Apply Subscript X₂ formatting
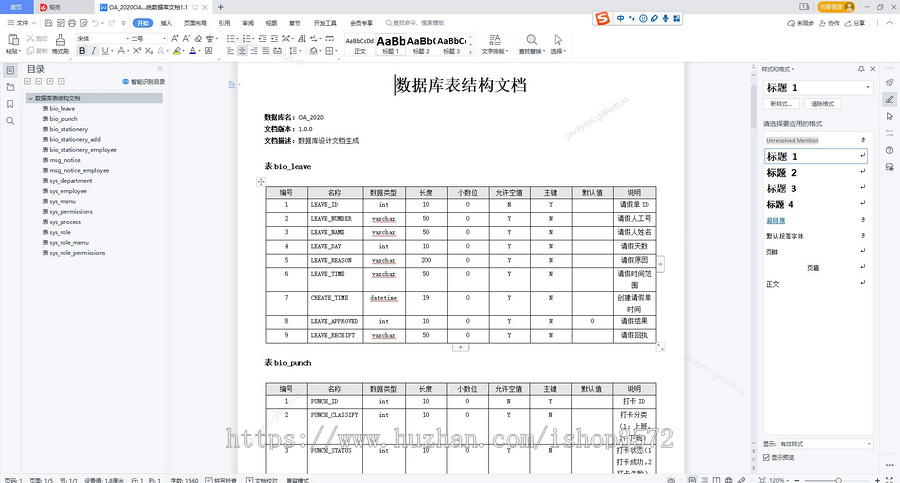Image resolution: width=900 pixels, height=483 pixels. click(149, 51)
